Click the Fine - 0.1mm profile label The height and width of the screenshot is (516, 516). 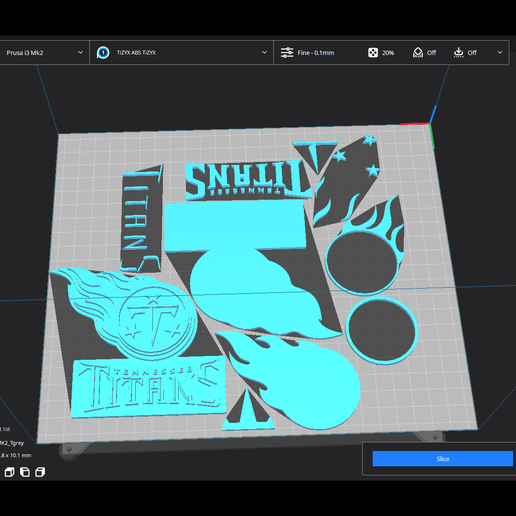pos(316,53)
